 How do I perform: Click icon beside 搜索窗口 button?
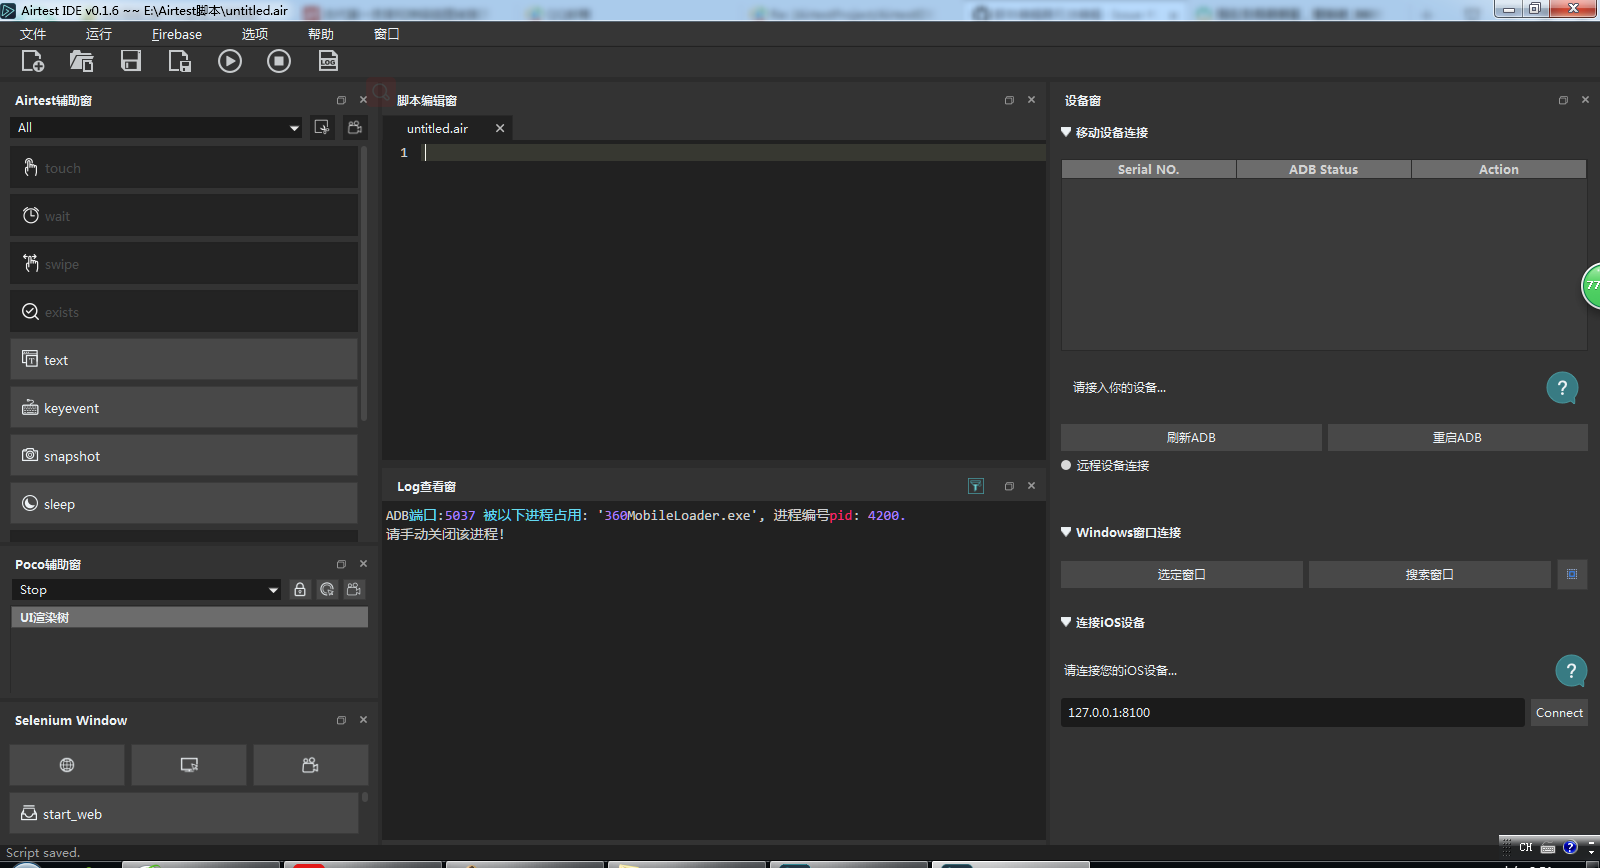(x=1572, y=574)
